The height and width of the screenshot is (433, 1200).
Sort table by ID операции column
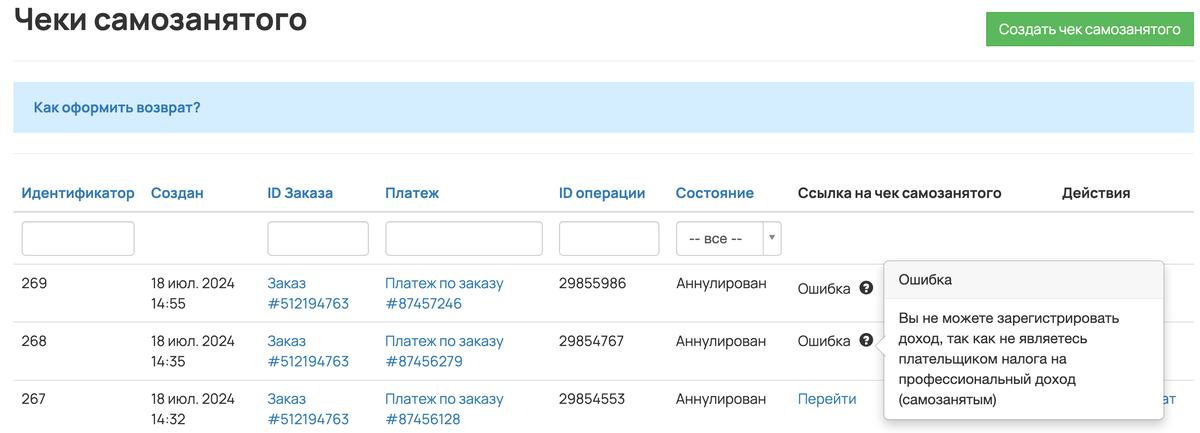point(602,193)
